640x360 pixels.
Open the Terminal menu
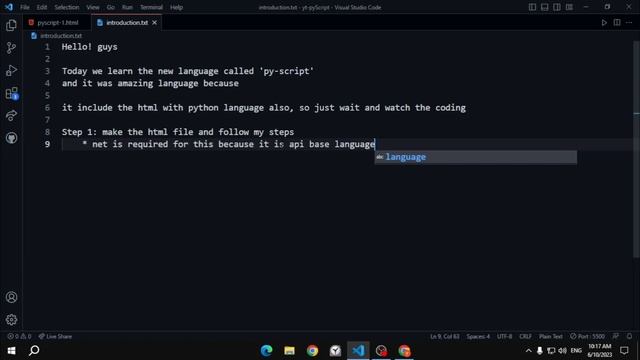pyautogui.click(x=151, y=7)
